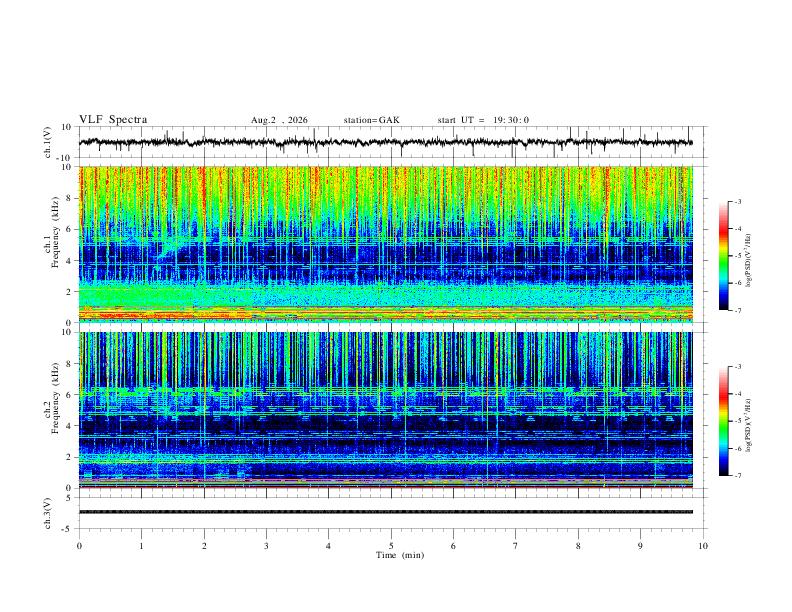Click the 0 minute tick on time axis
This screenshot has height=612, width=792.
click(x=79, y=546)
